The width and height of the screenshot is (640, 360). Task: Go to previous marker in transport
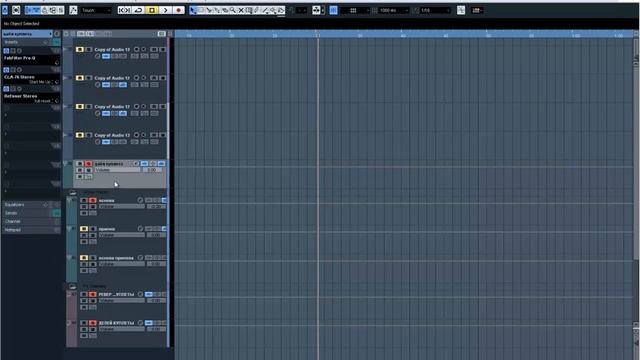[124, 10]
